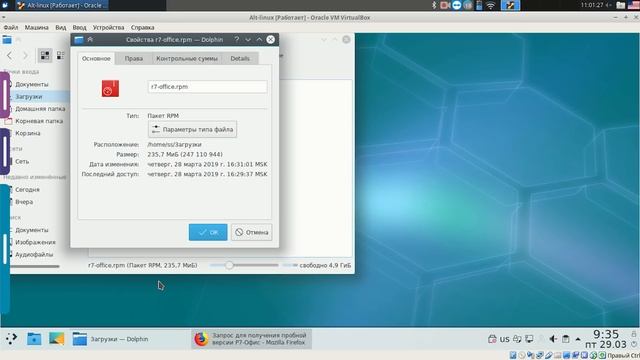Screen dimensions: 640x360
Task: Open Документы in Dolphin places
Action: coord(32,84)
